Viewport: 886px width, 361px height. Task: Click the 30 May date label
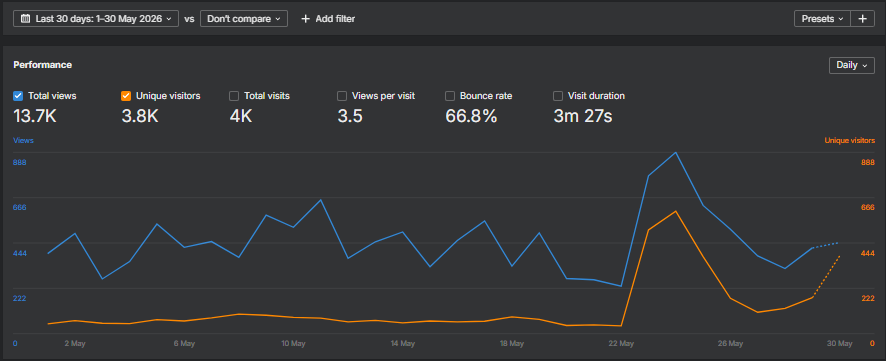tap(840, 343)
